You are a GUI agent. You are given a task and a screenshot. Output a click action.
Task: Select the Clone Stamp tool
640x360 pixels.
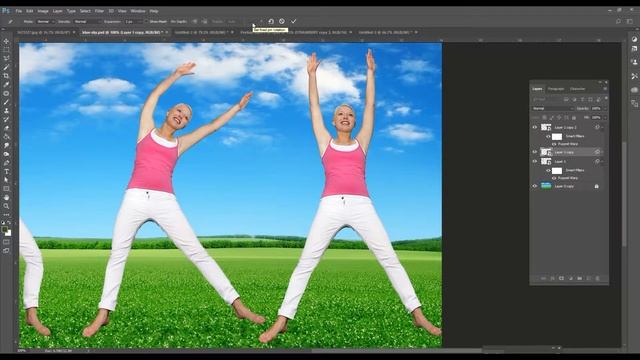(6, 111)
